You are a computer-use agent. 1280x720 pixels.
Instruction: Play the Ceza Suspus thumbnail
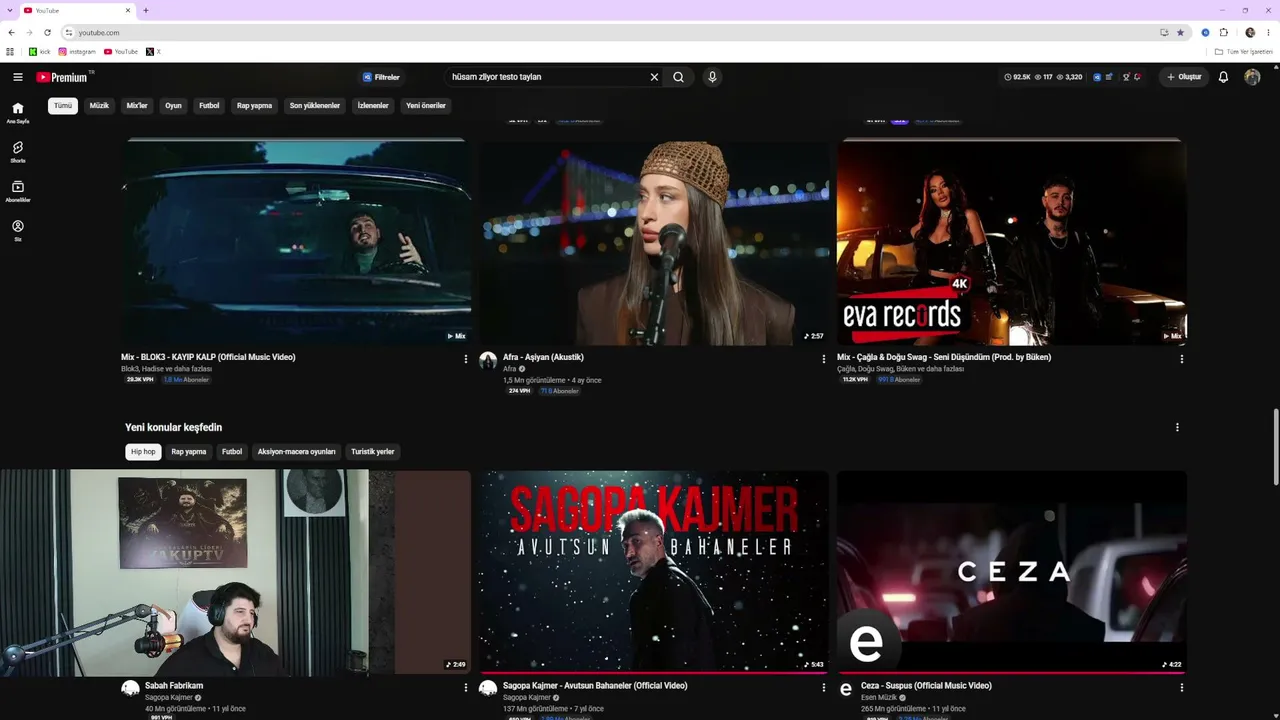click(x=1012, y=572)
